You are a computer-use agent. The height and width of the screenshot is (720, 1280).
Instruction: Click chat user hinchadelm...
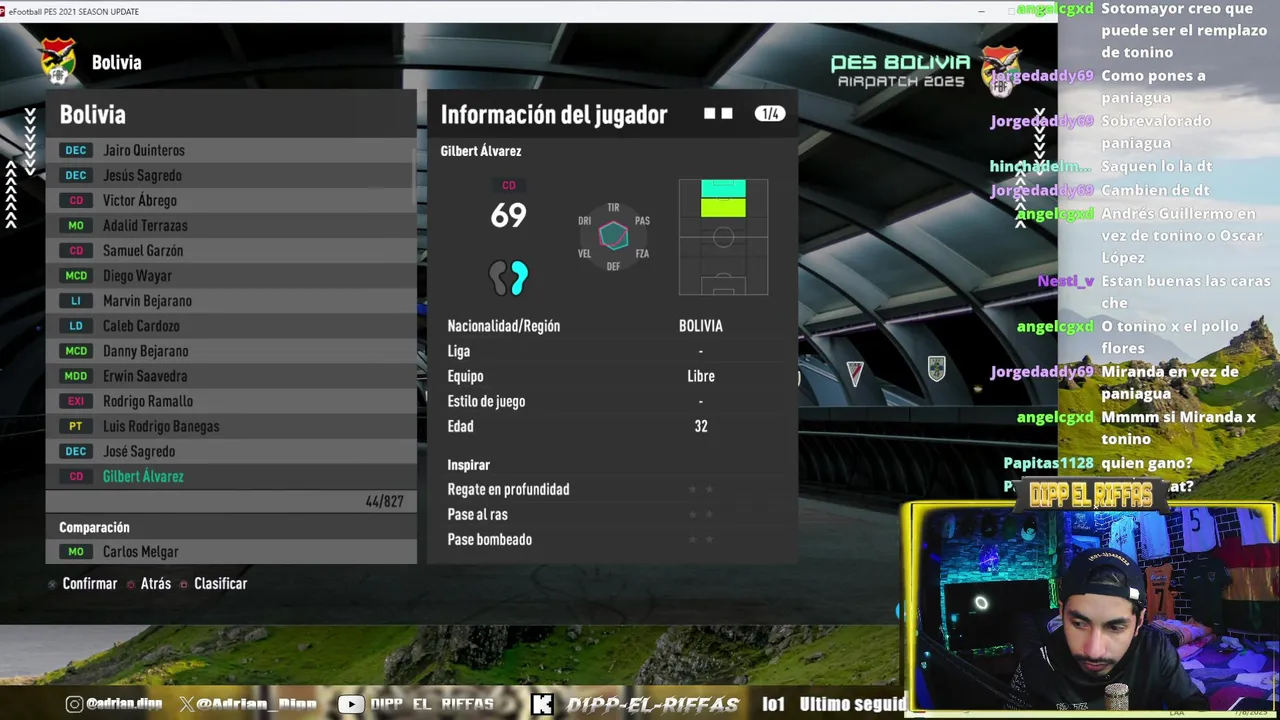tap(1040, 167)
